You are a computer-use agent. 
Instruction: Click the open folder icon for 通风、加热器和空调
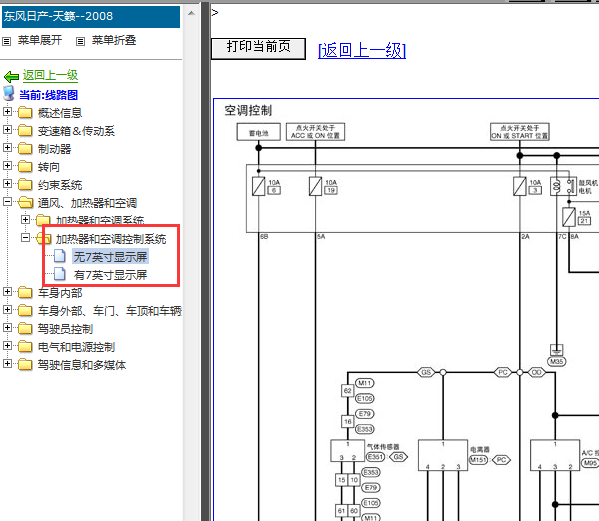point(25,202)
